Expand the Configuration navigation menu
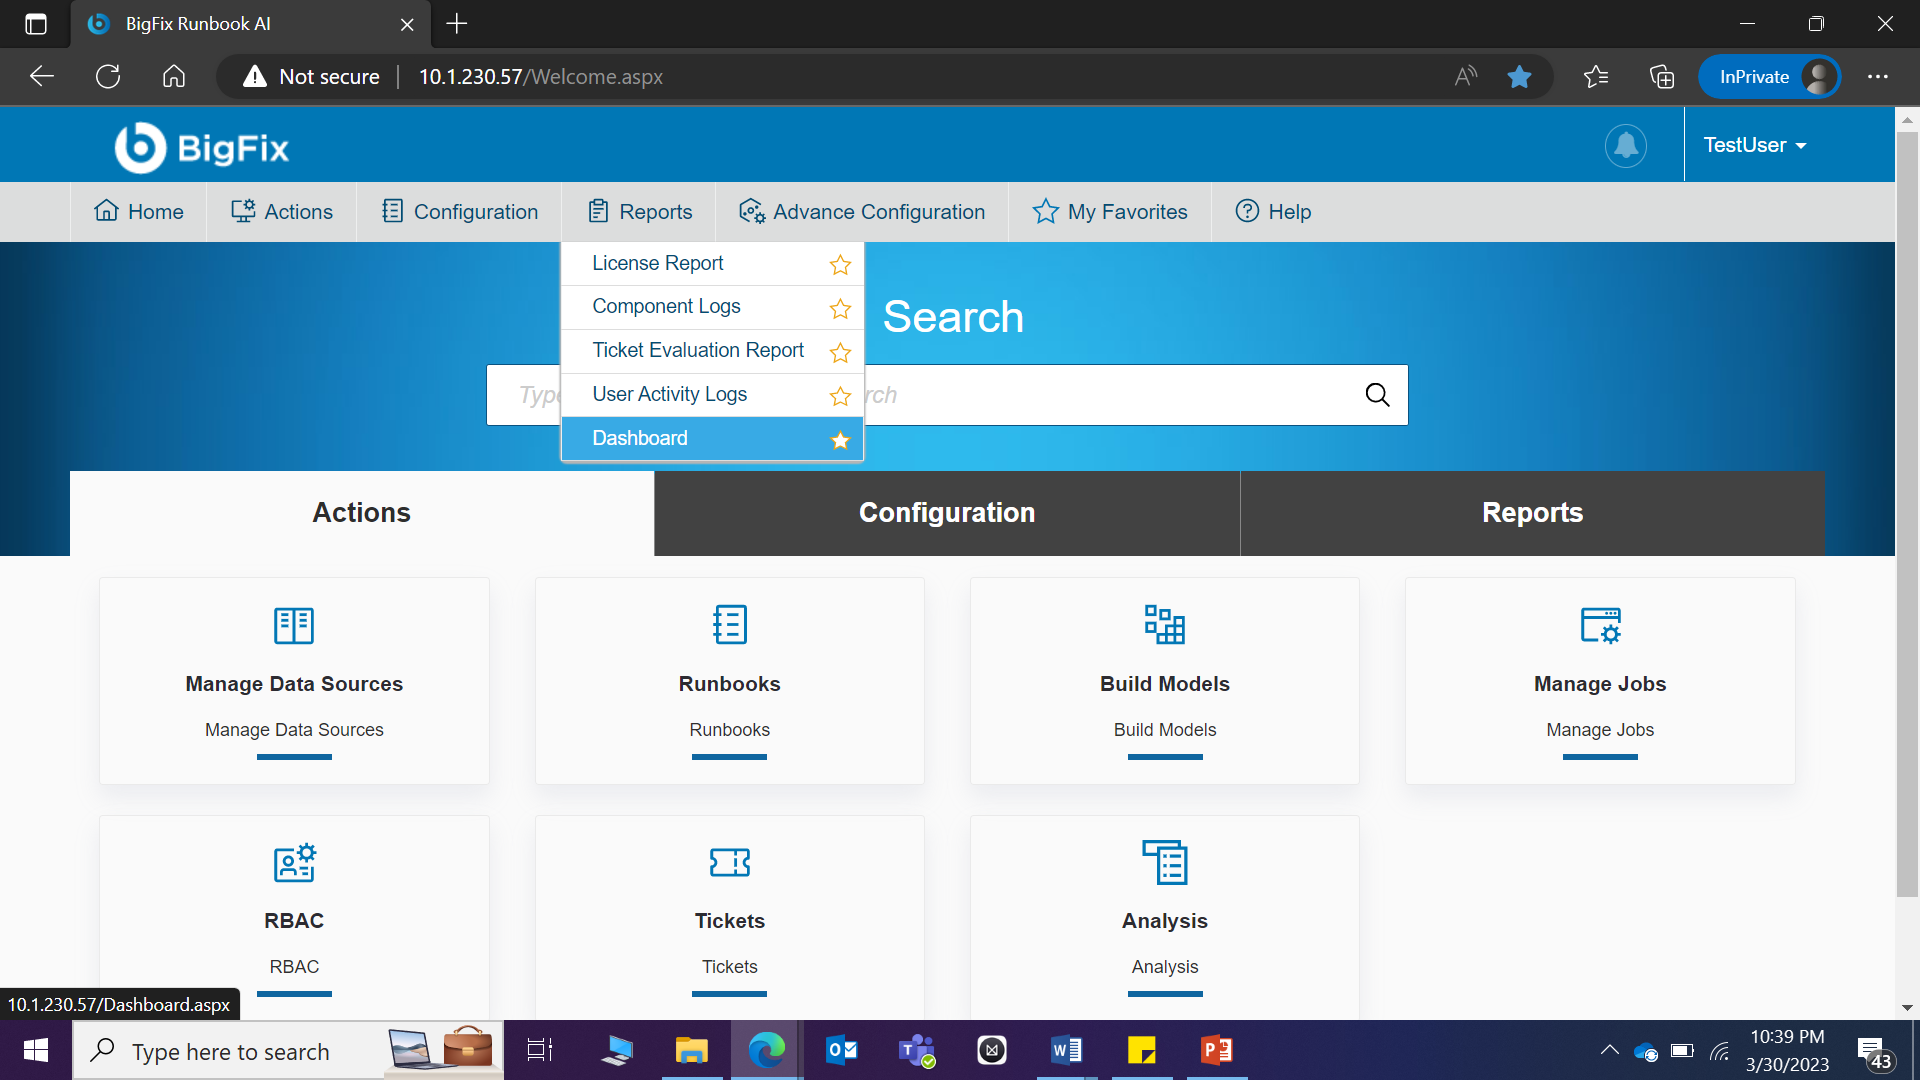 click(x=460, y=212)
